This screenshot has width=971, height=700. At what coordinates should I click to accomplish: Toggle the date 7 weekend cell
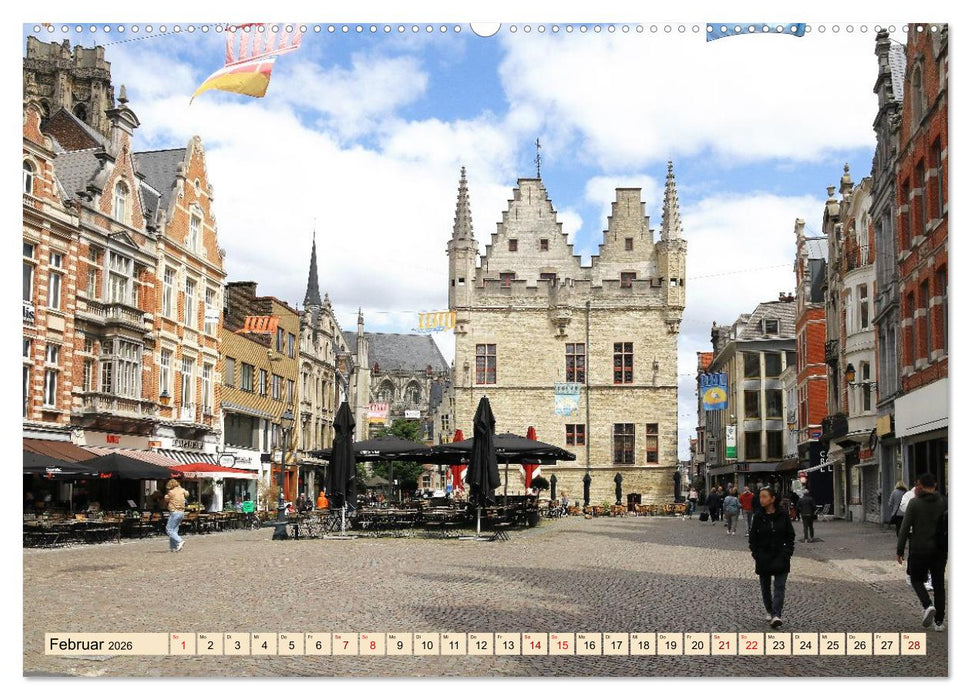click(x=345, y=647)
